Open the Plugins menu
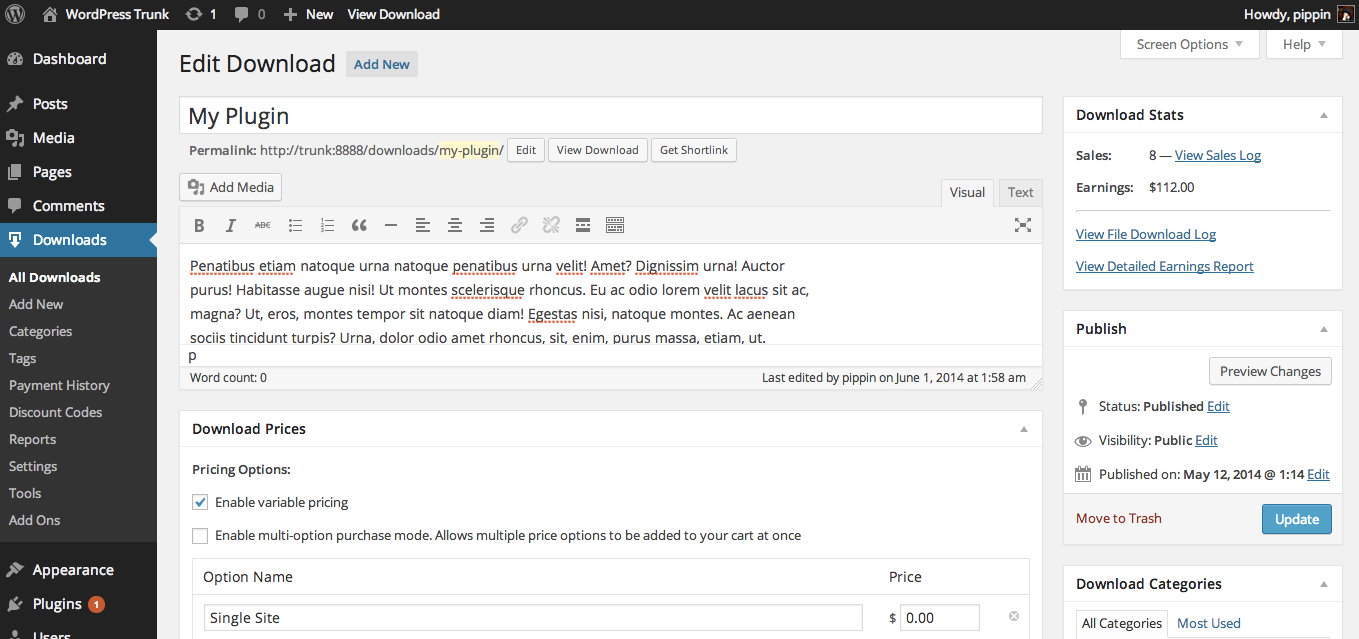1359x639 pixels. pos(78,604)
